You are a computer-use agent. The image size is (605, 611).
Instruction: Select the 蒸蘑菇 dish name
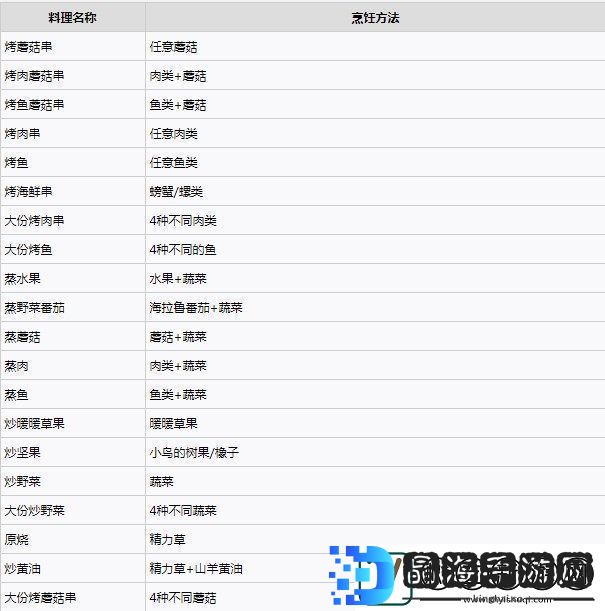22,337
